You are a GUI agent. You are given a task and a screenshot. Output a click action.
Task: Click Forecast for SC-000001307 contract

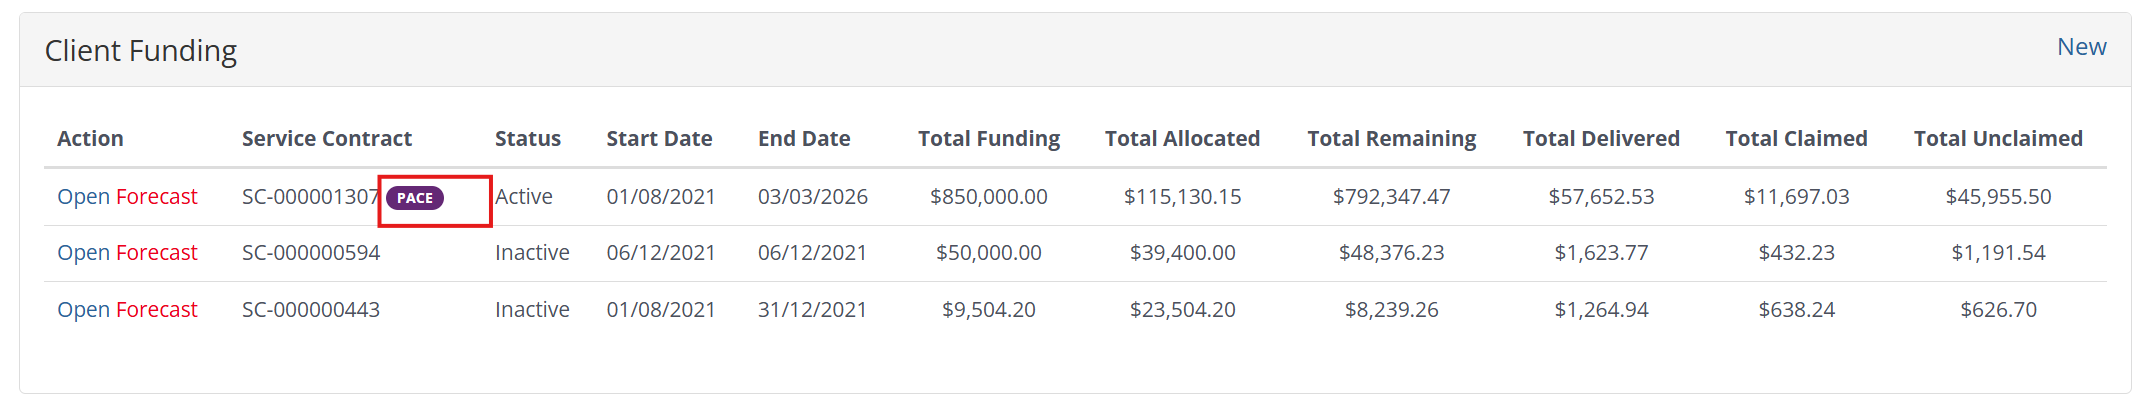coord(157,197)
